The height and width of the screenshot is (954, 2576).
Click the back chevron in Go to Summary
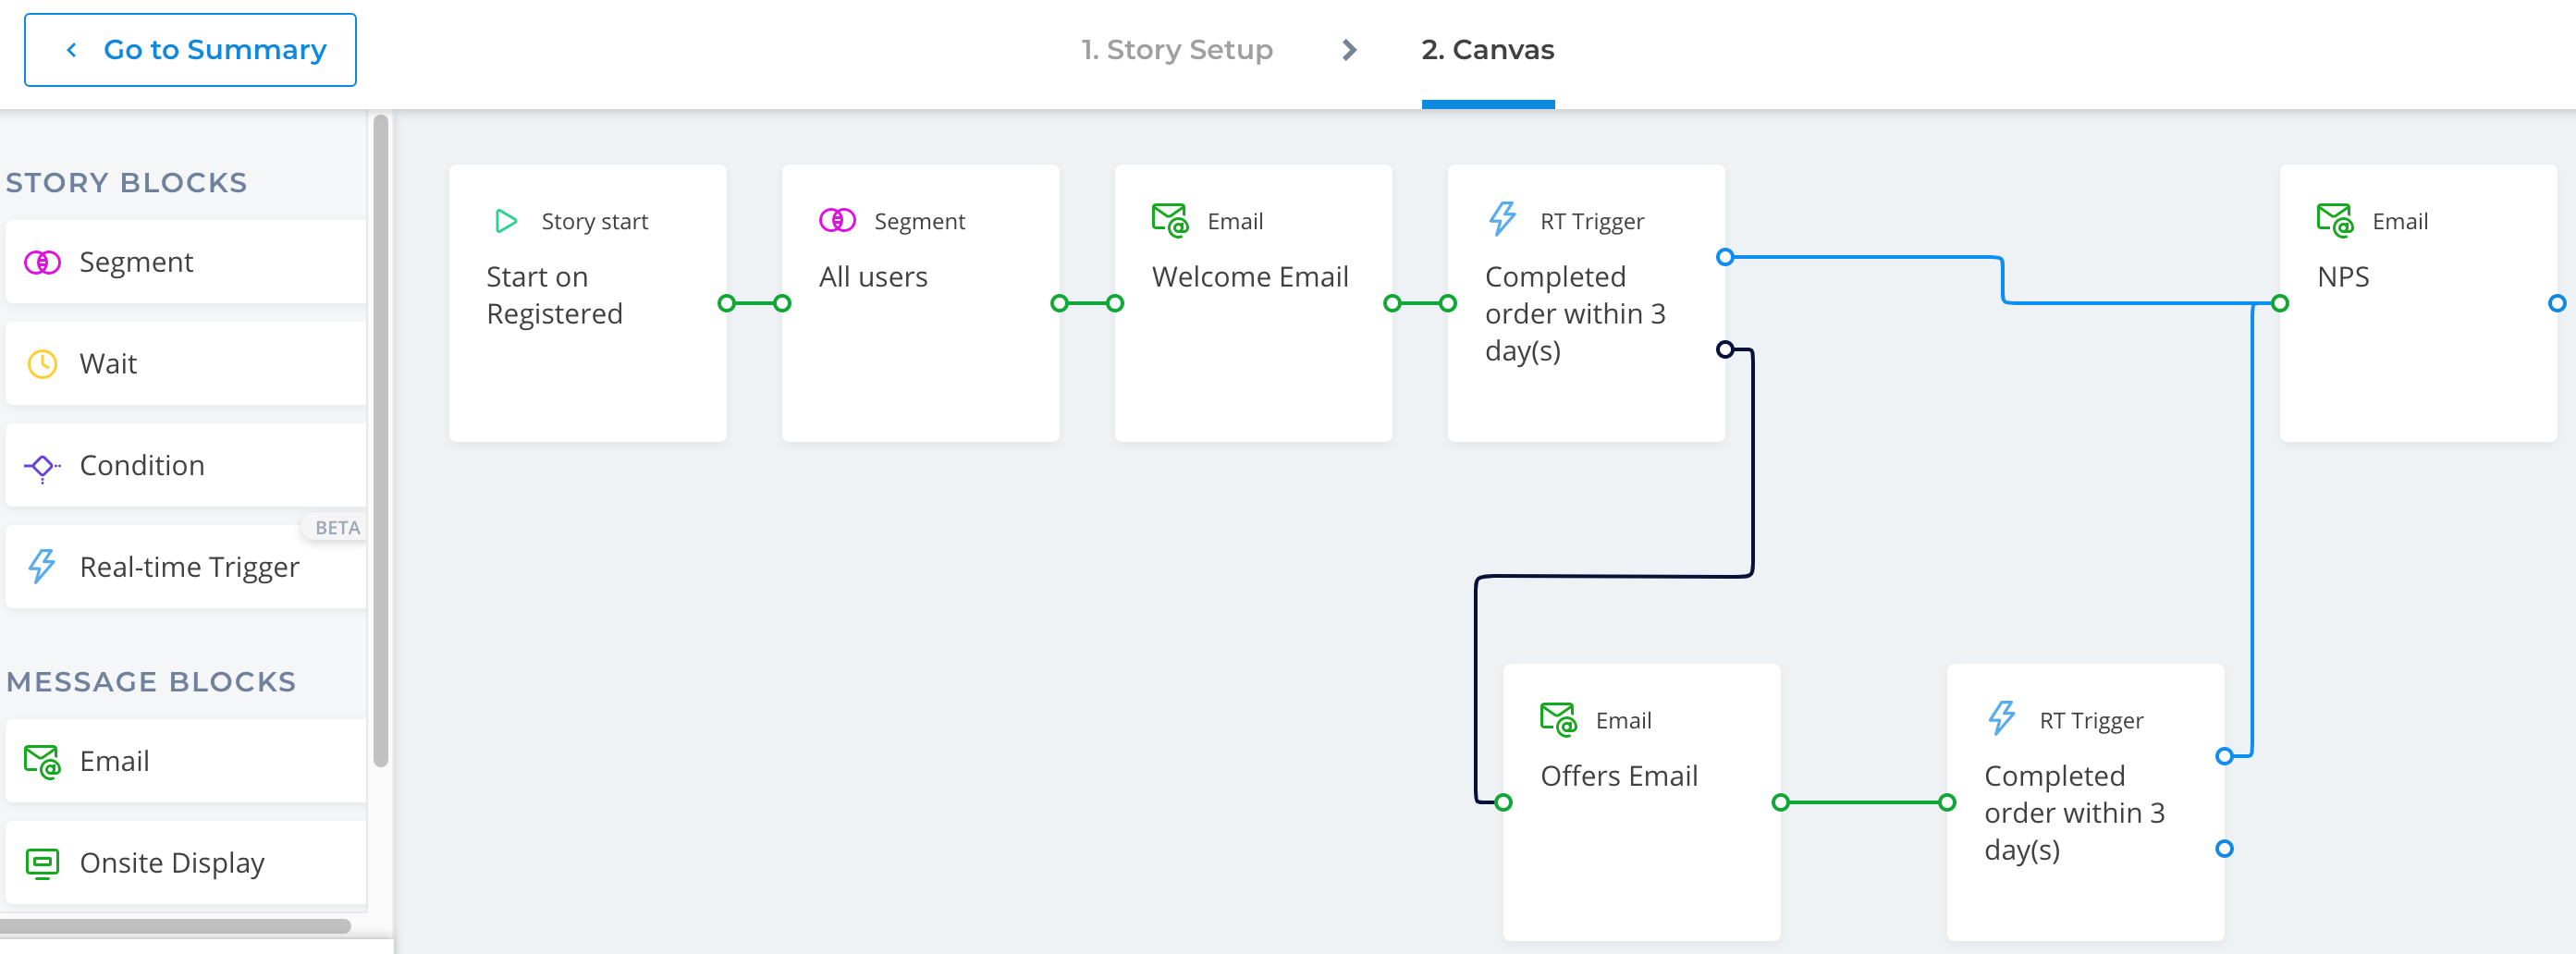[71, 50]
